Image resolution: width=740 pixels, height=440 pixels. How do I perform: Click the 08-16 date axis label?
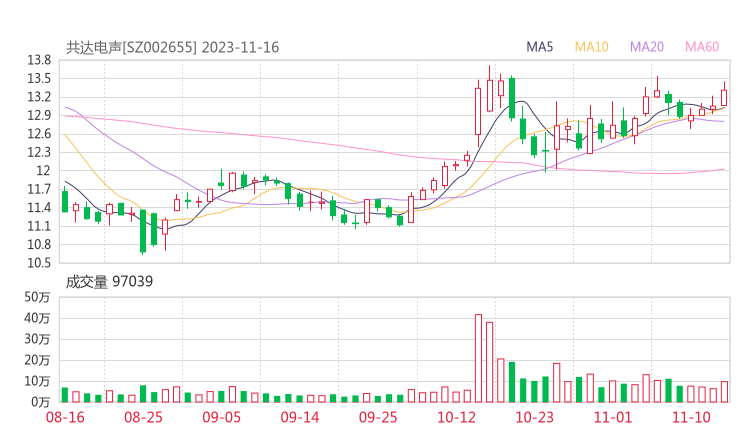(x=65, y=417)
